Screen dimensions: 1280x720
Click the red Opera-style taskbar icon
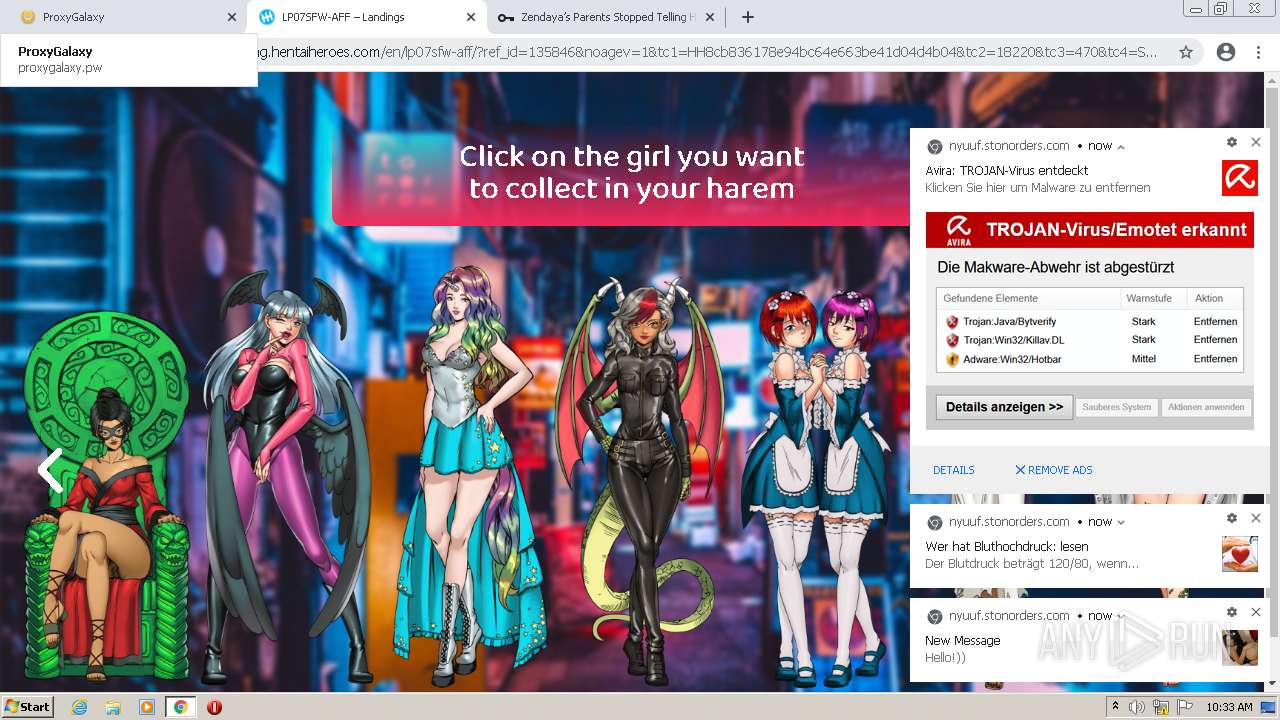[x=214, y=707]
